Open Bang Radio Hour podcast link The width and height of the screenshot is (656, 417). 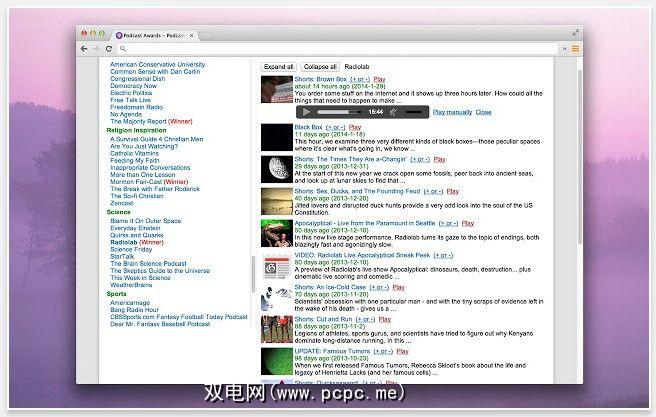[134, 310]
